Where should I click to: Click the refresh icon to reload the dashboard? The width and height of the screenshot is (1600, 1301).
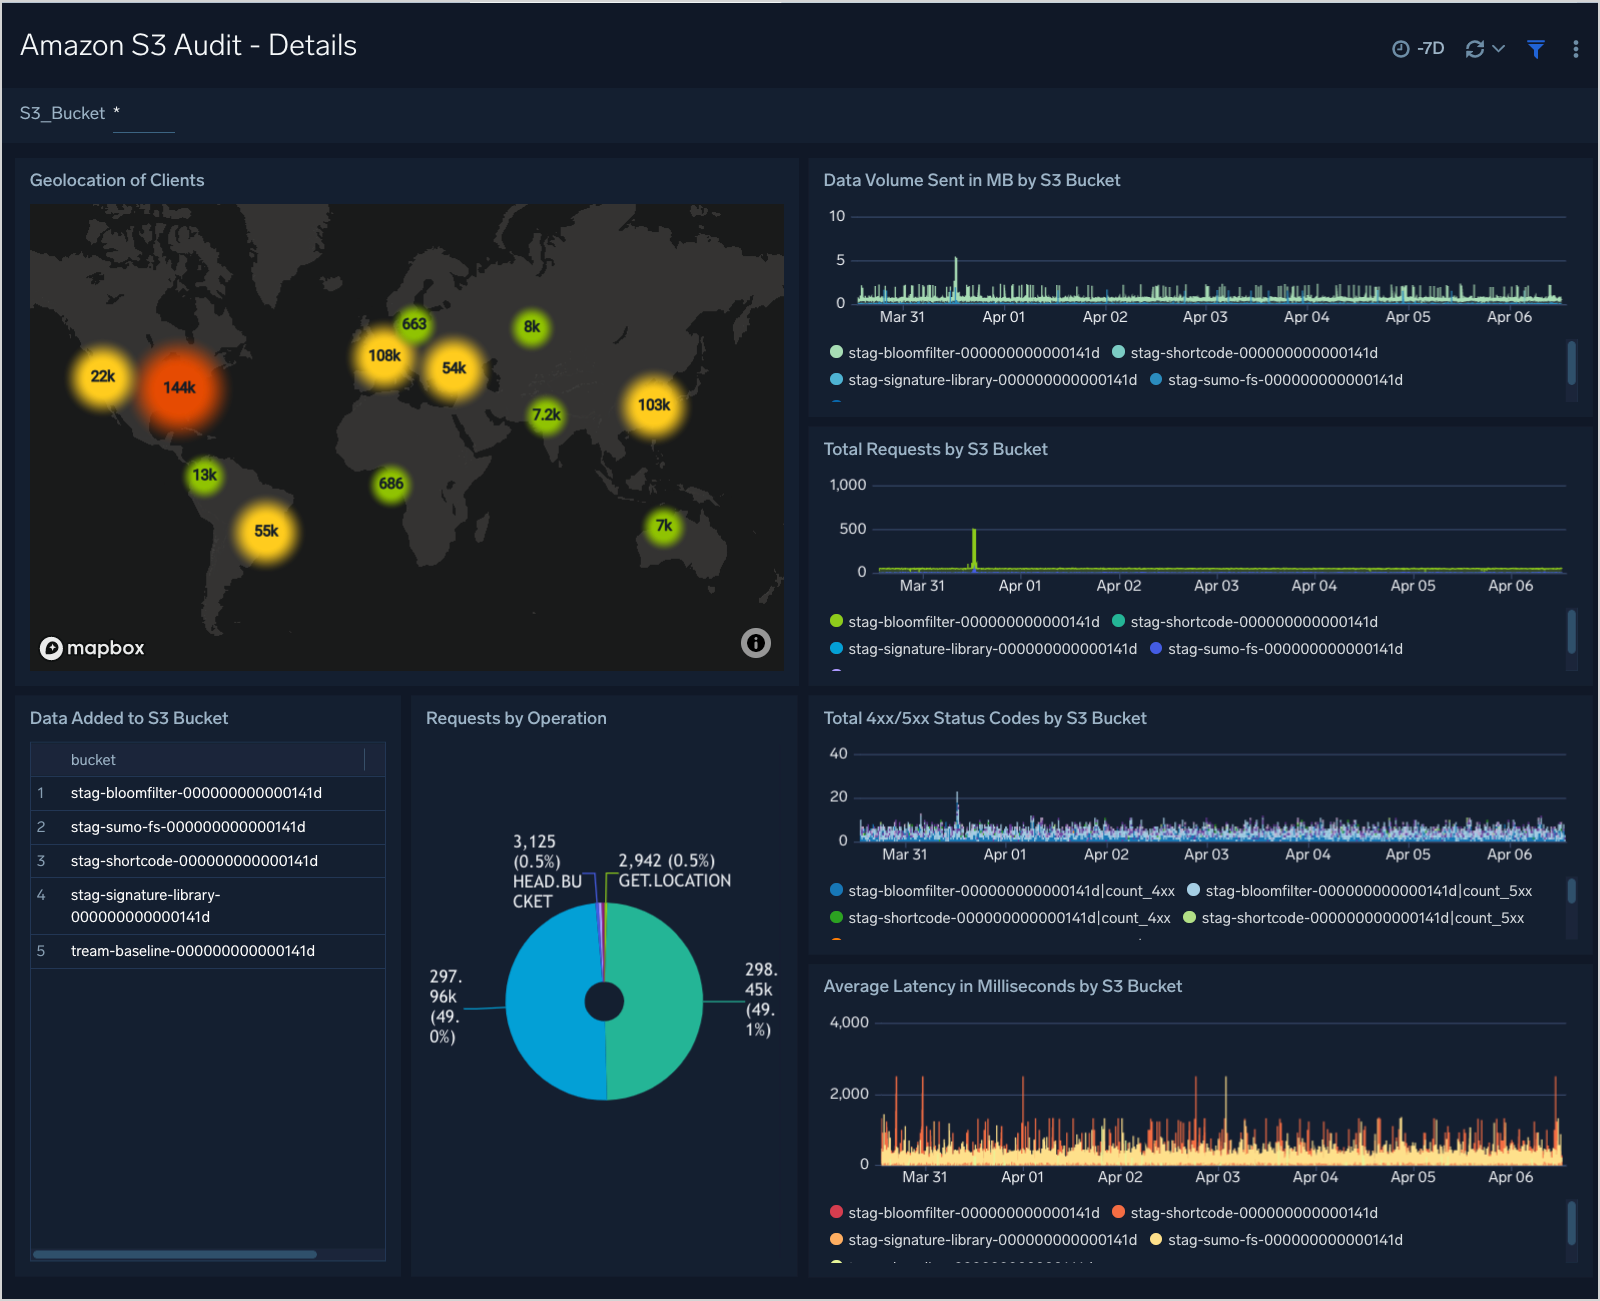(1475, 47)
